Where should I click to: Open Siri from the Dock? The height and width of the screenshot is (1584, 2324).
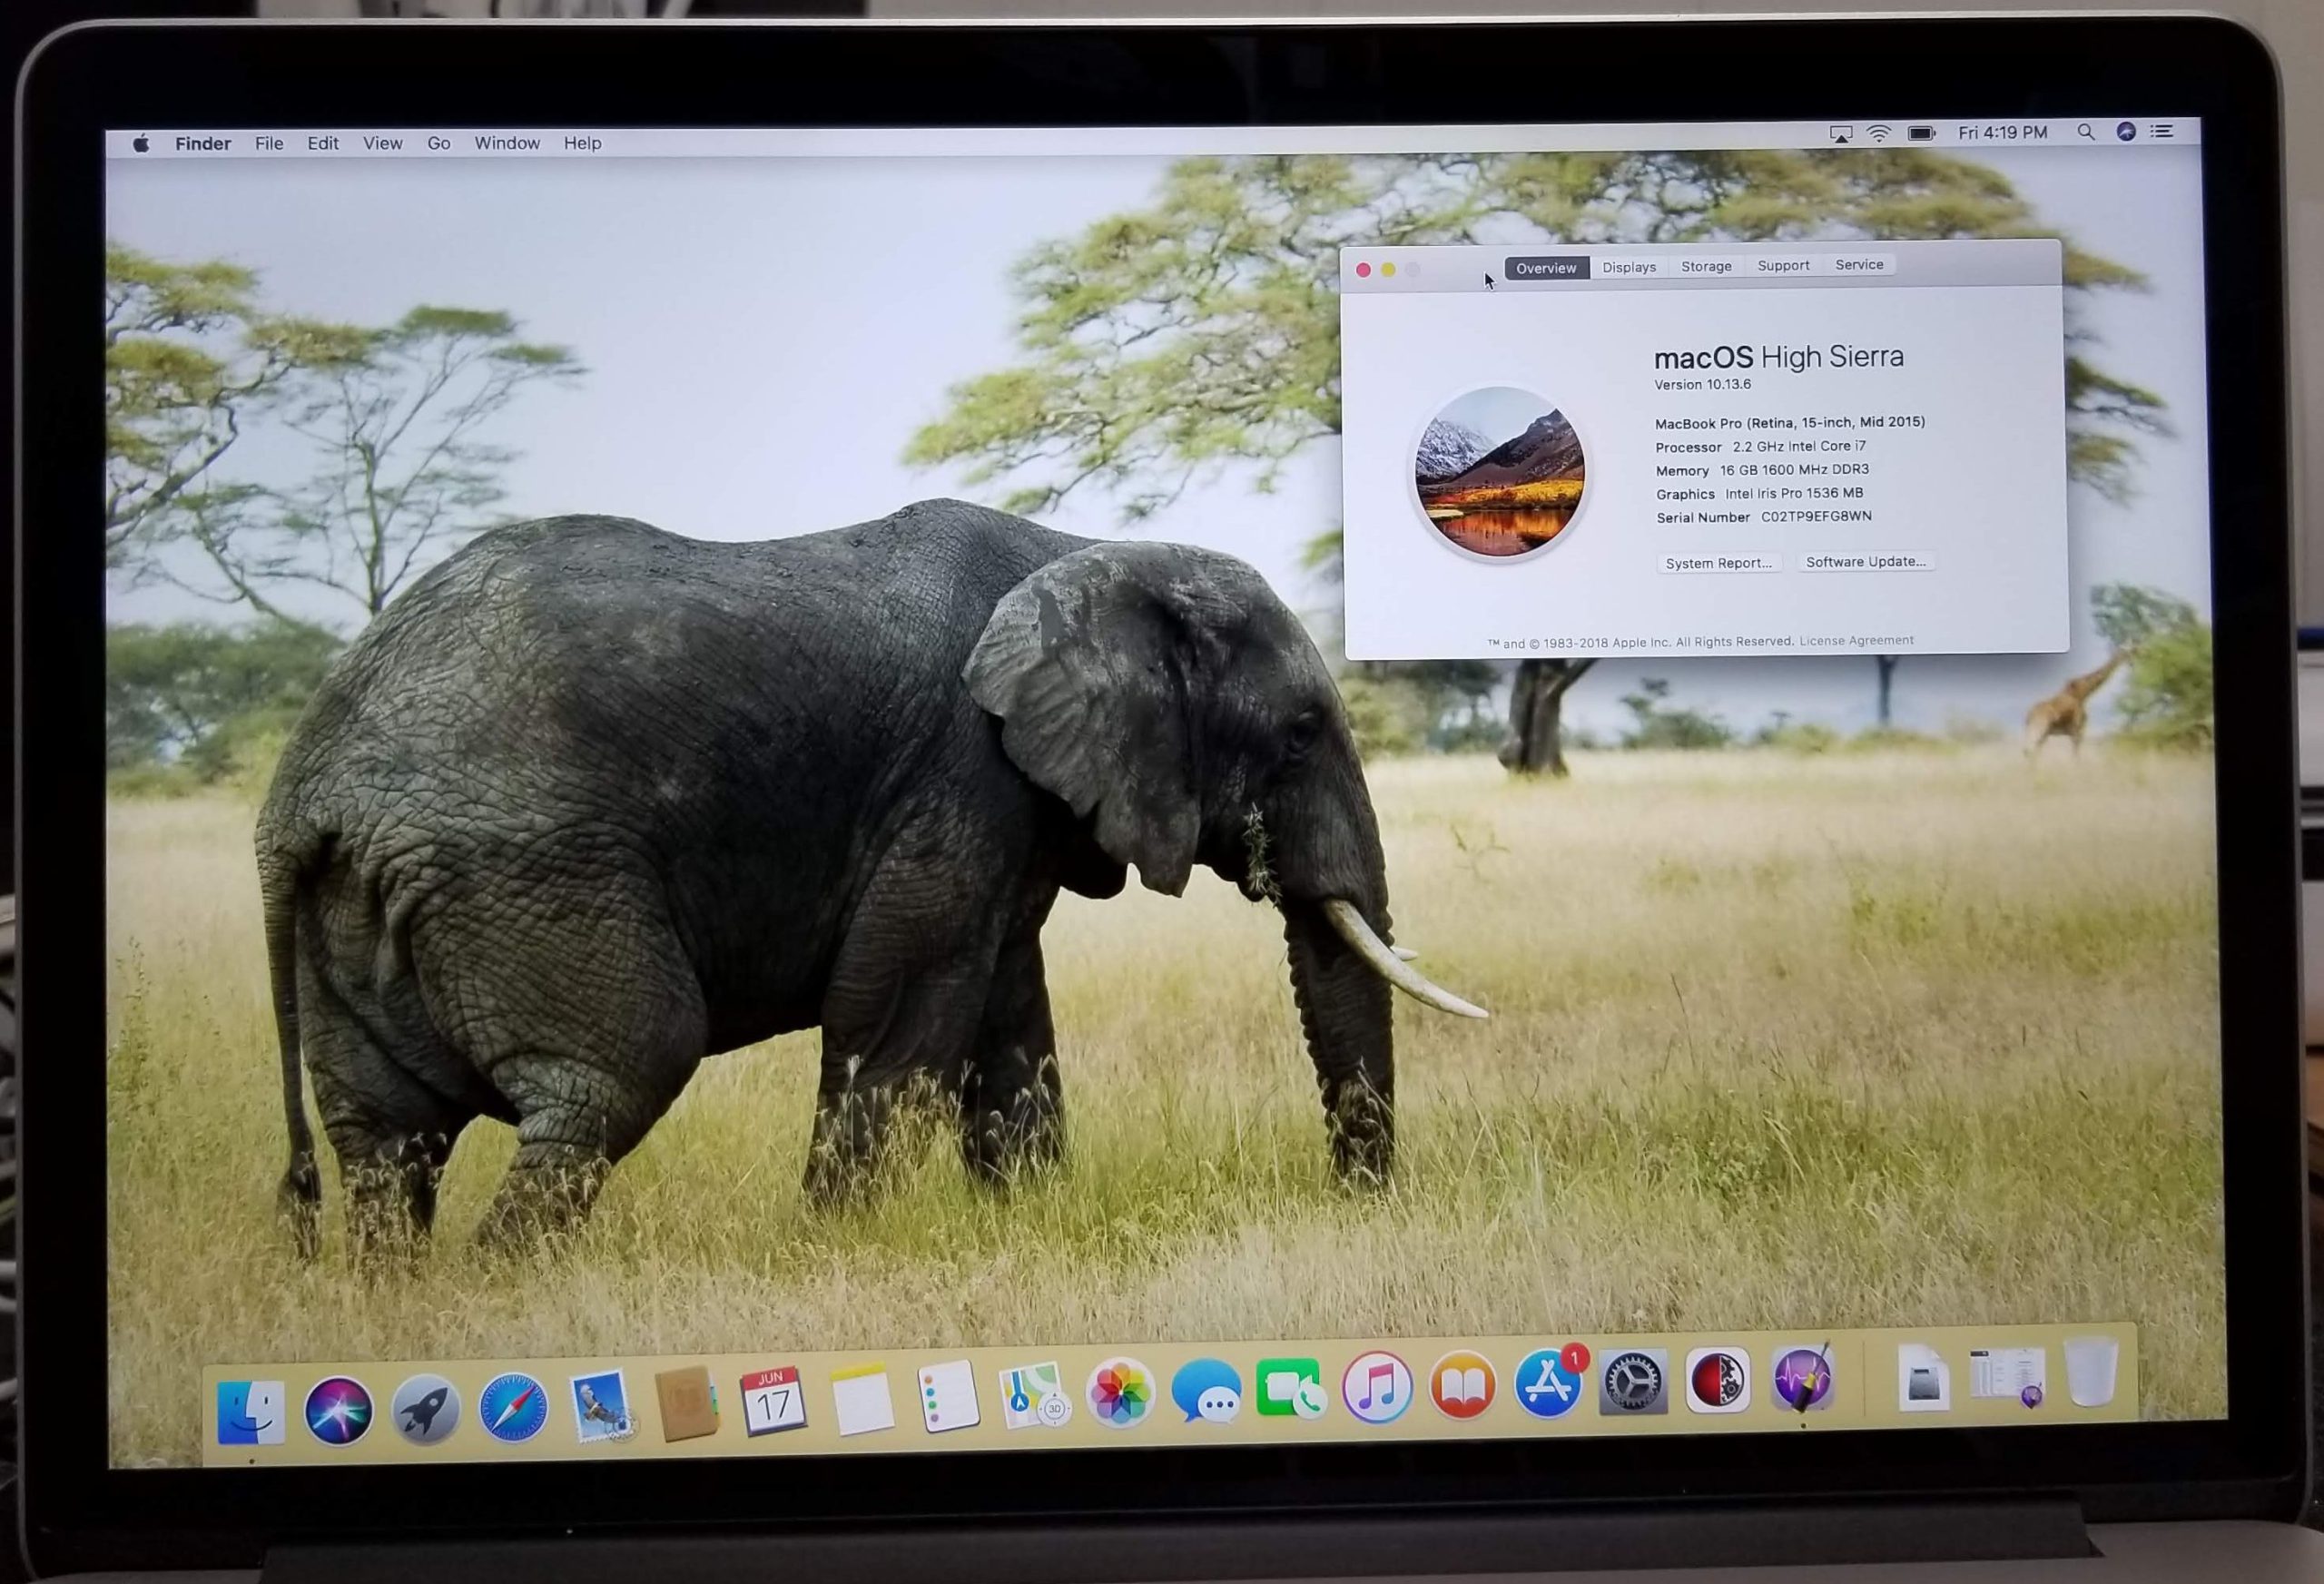(x=338, y=1410)
